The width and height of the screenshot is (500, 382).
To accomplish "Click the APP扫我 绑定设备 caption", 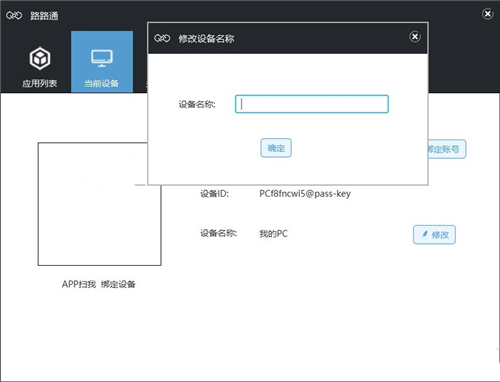I will pos(99,284).
